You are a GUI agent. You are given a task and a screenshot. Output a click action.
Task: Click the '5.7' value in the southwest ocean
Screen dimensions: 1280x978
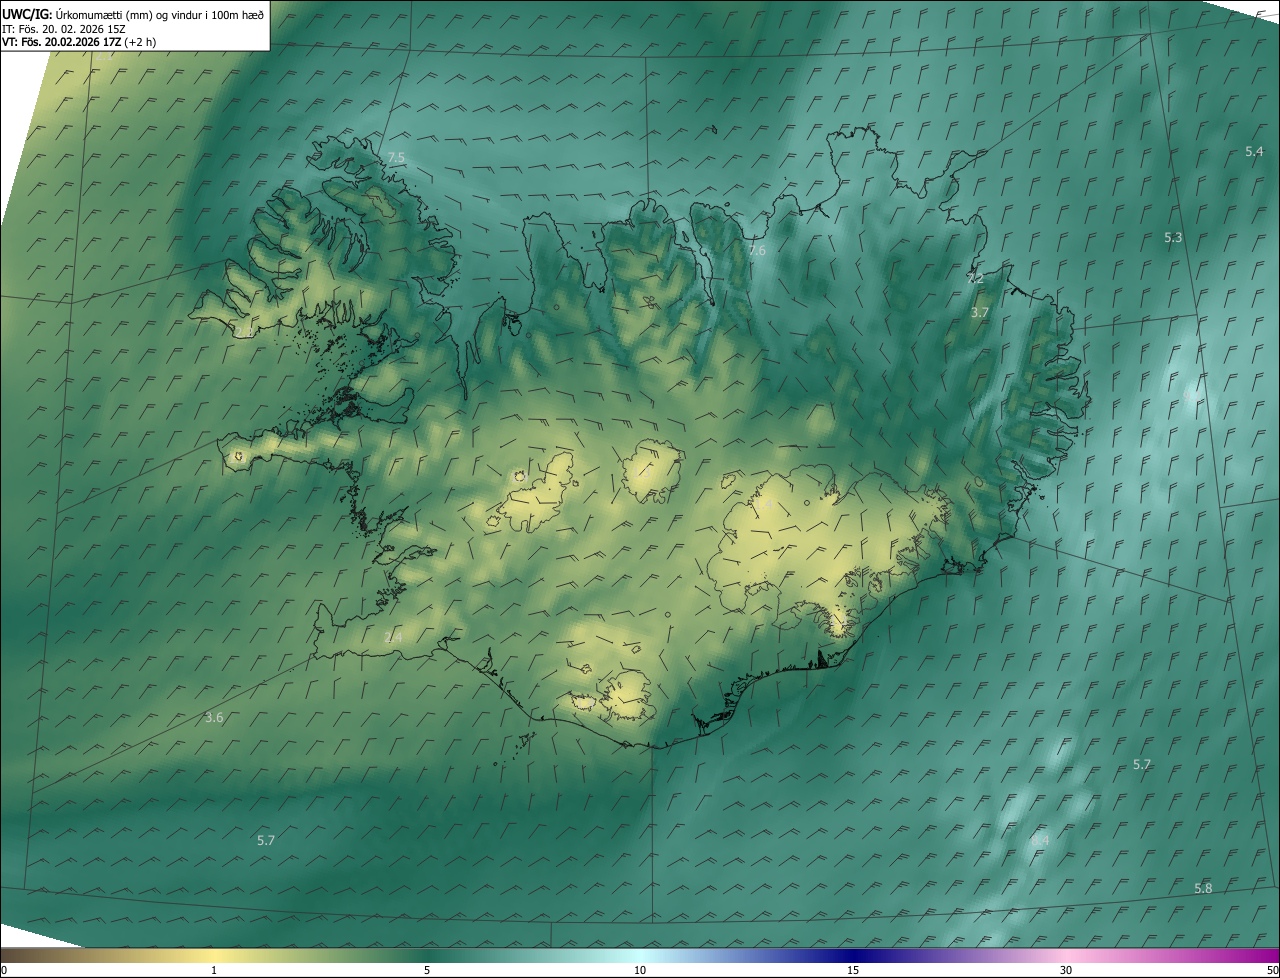click(x=266, y=840)
